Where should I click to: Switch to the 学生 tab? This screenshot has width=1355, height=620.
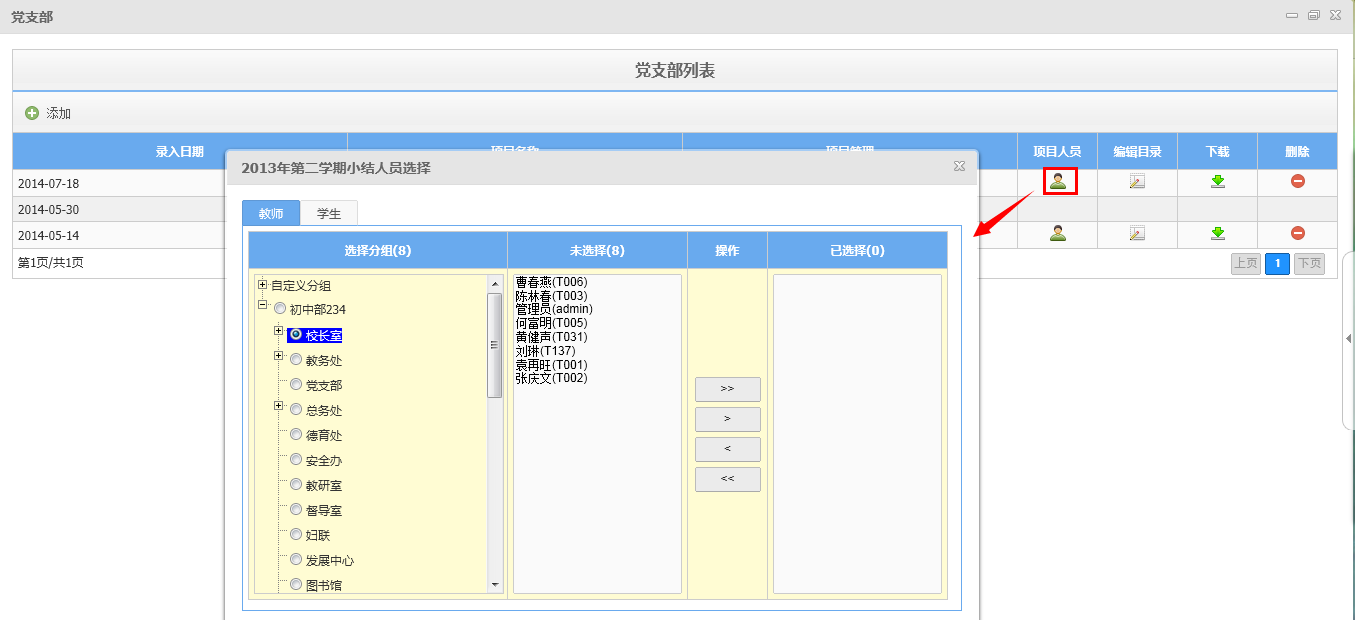pos(329,213)
